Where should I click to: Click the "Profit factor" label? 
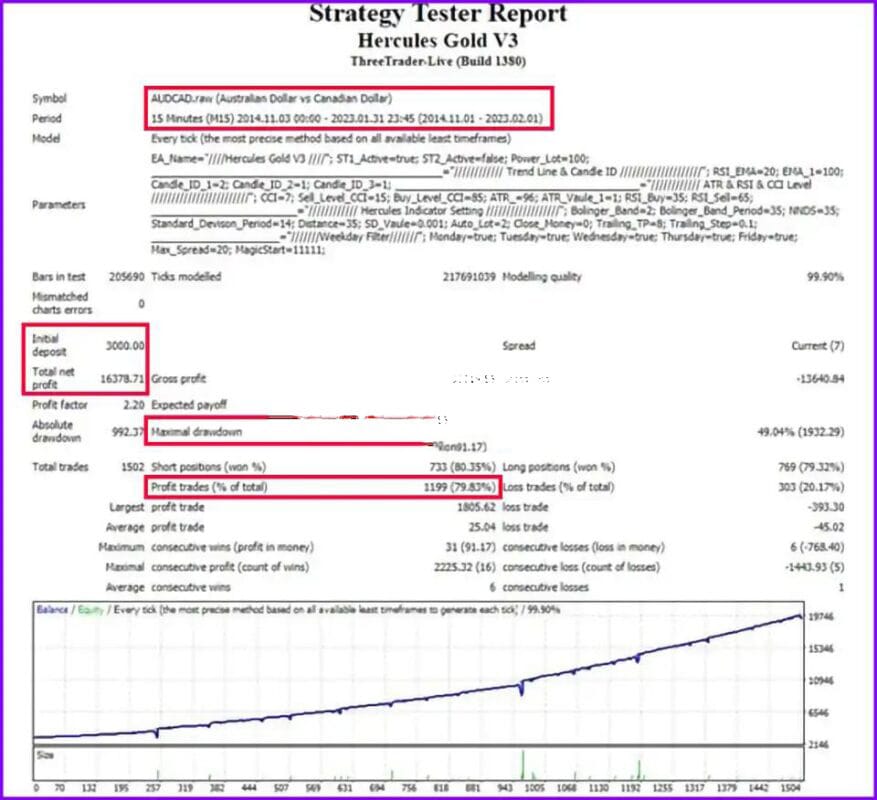click(x=59, y=404)
